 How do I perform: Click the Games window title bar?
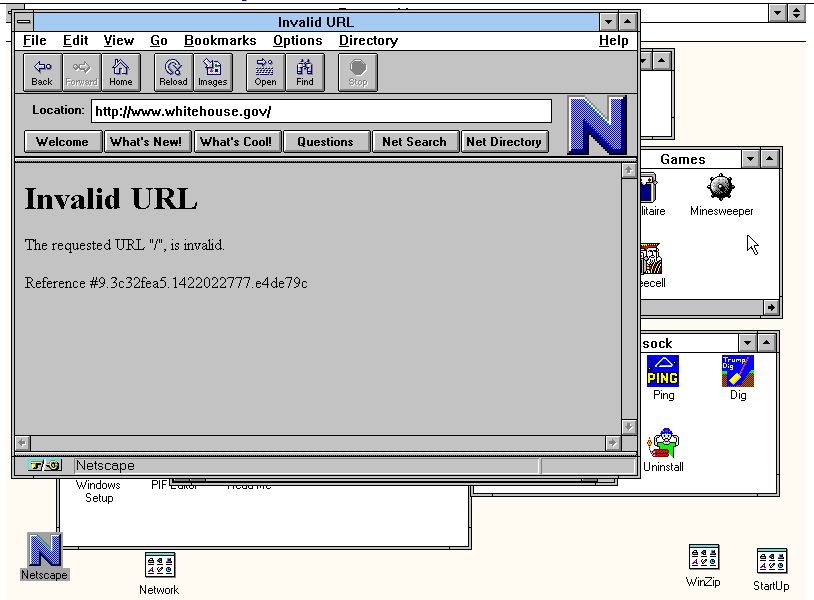[x=690, y=159]
